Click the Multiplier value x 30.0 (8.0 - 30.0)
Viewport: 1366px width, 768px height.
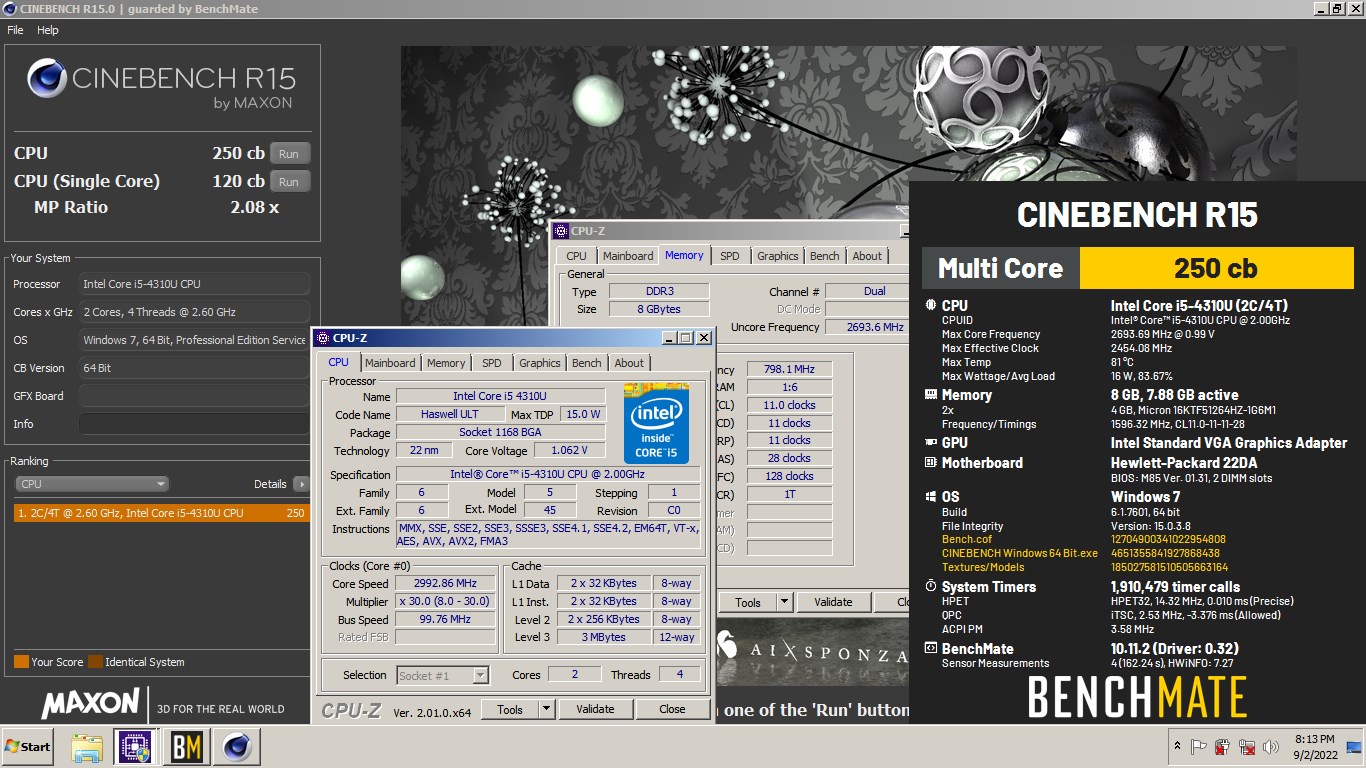click(x=445, y=601)
